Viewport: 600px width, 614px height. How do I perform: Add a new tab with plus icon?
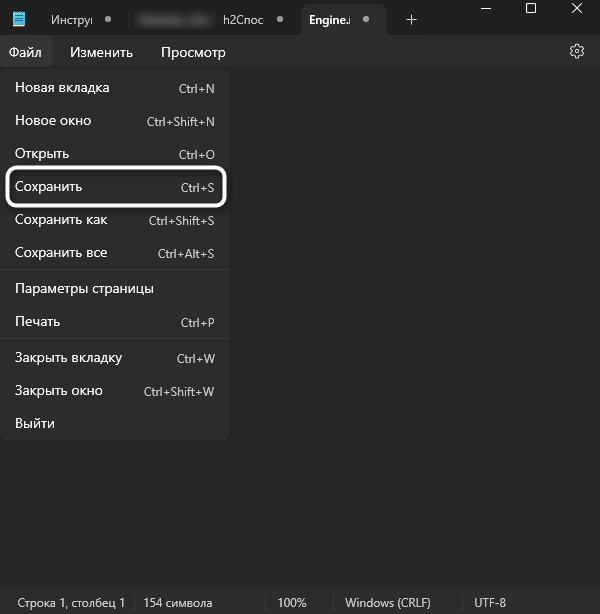pos(411,20)
